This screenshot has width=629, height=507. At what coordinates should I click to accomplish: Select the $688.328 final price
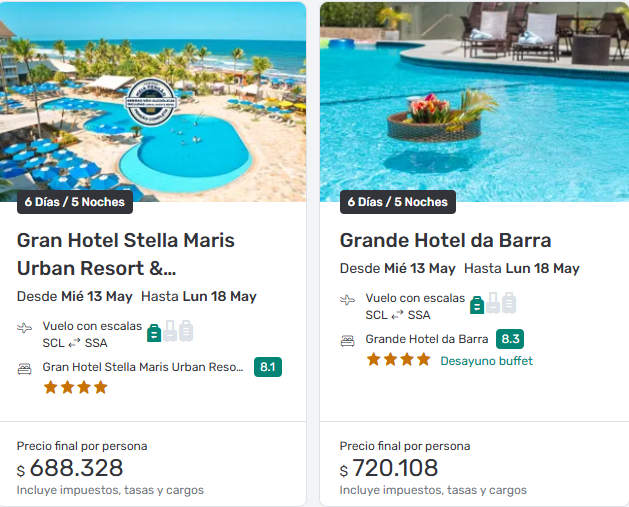click(76, 468)
